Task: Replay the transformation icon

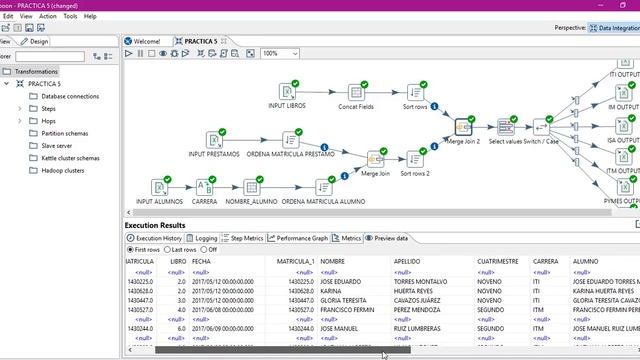Action: click(186, 53)
